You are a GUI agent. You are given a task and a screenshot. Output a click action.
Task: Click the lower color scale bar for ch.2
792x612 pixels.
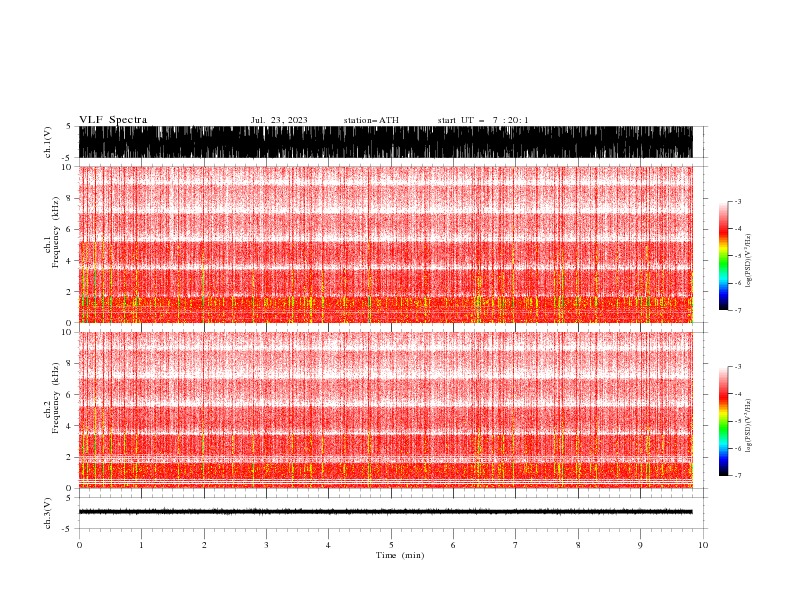[723, 421]
